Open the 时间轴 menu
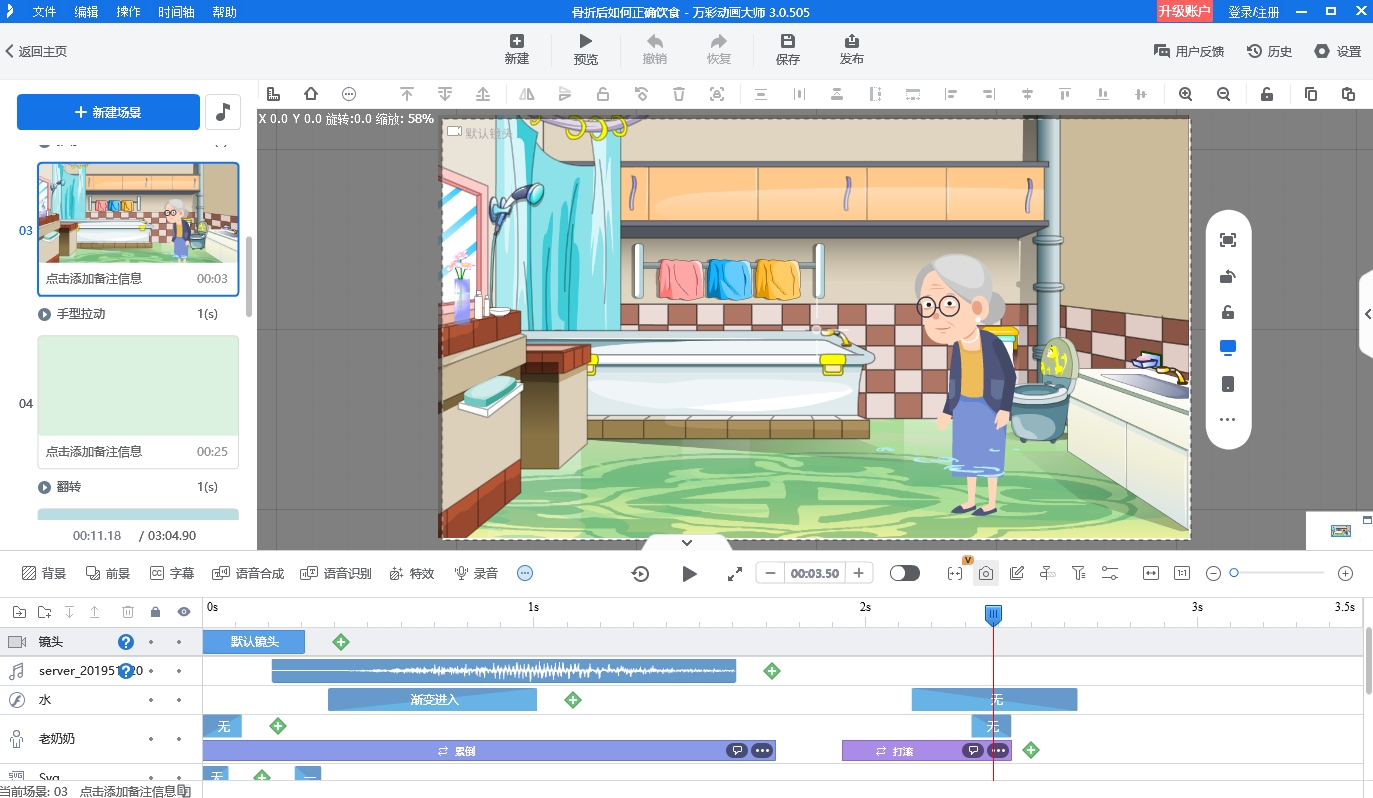 pyautogui.click(x=177, y=12)
